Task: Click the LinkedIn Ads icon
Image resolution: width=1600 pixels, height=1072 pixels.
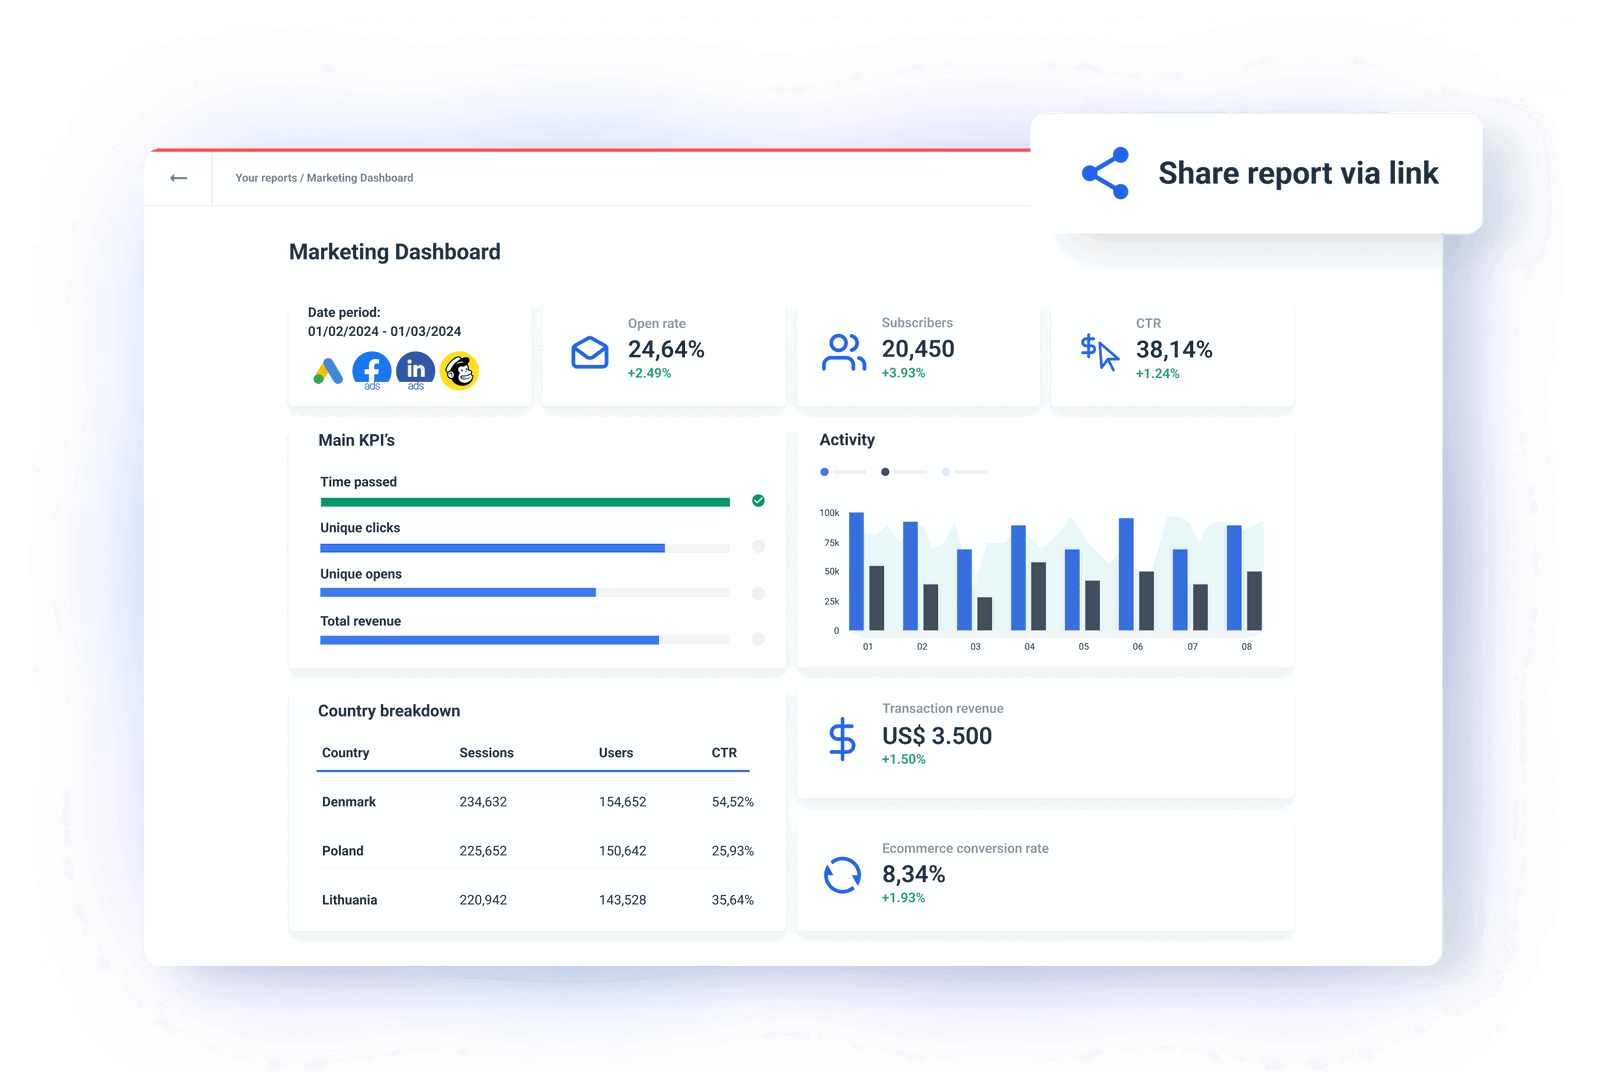Action: pos(415,370)
